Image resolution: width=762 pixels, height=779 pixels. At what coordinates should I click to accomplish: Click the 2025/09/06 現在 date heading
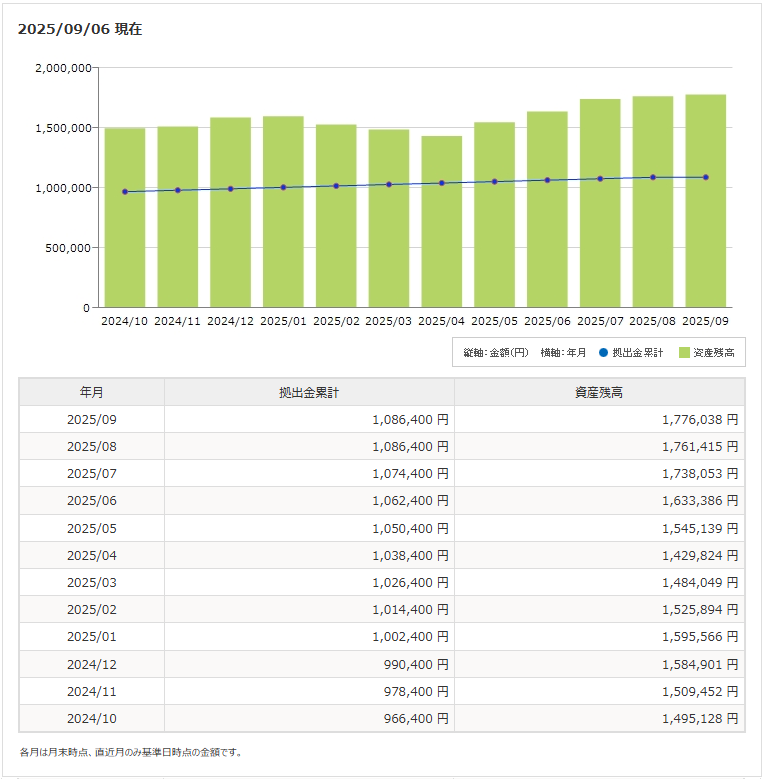[80, 29]
